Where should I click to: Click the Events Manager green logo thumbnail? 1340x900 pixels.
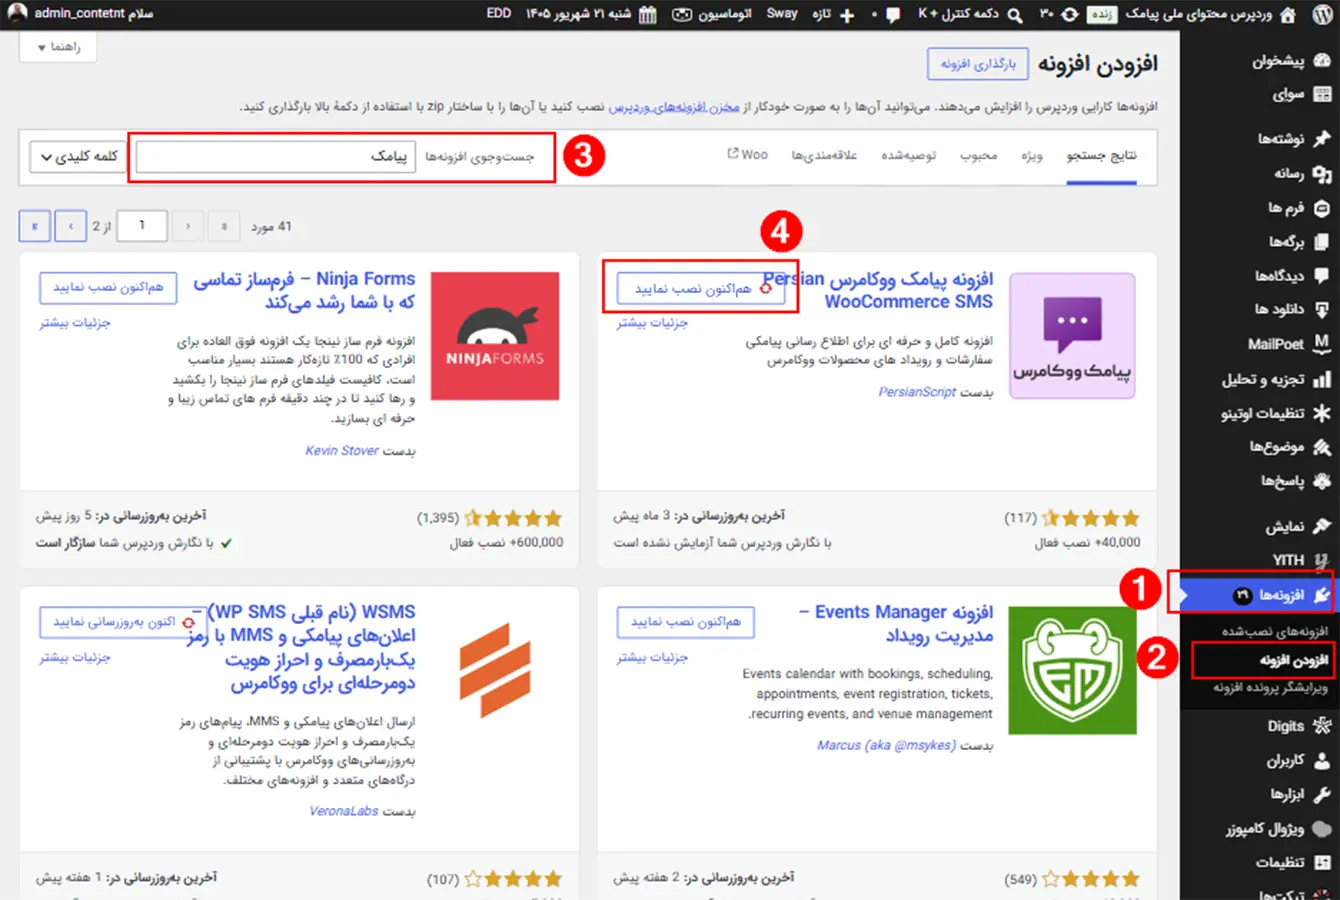[1072, 670]
